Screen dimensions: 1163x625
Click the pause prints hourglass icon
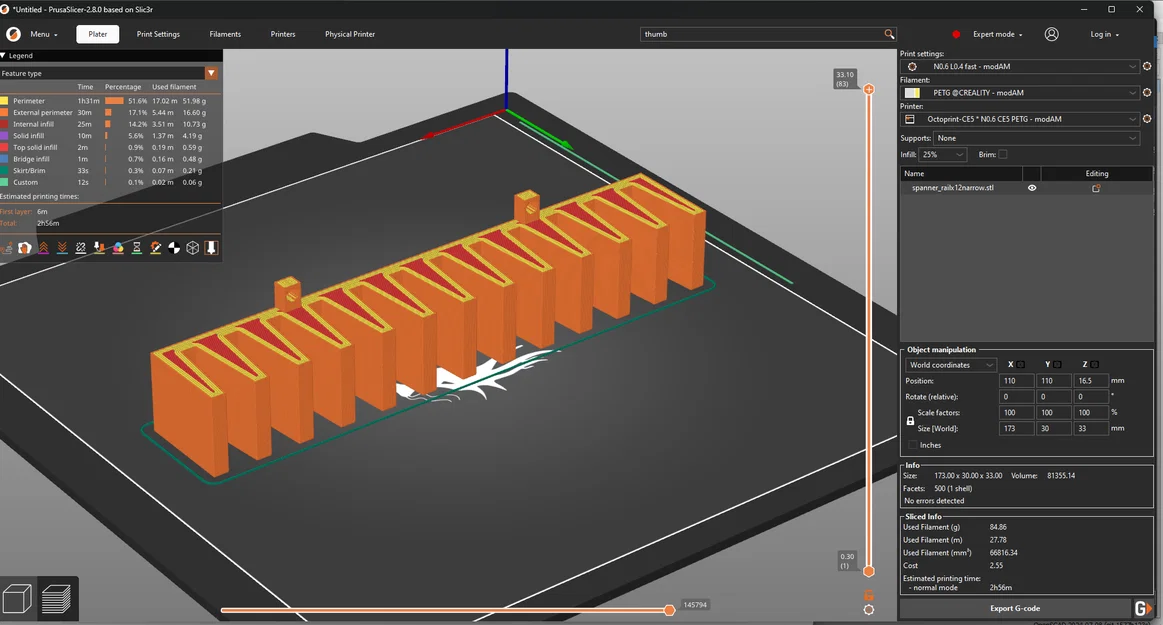[136, 247]
